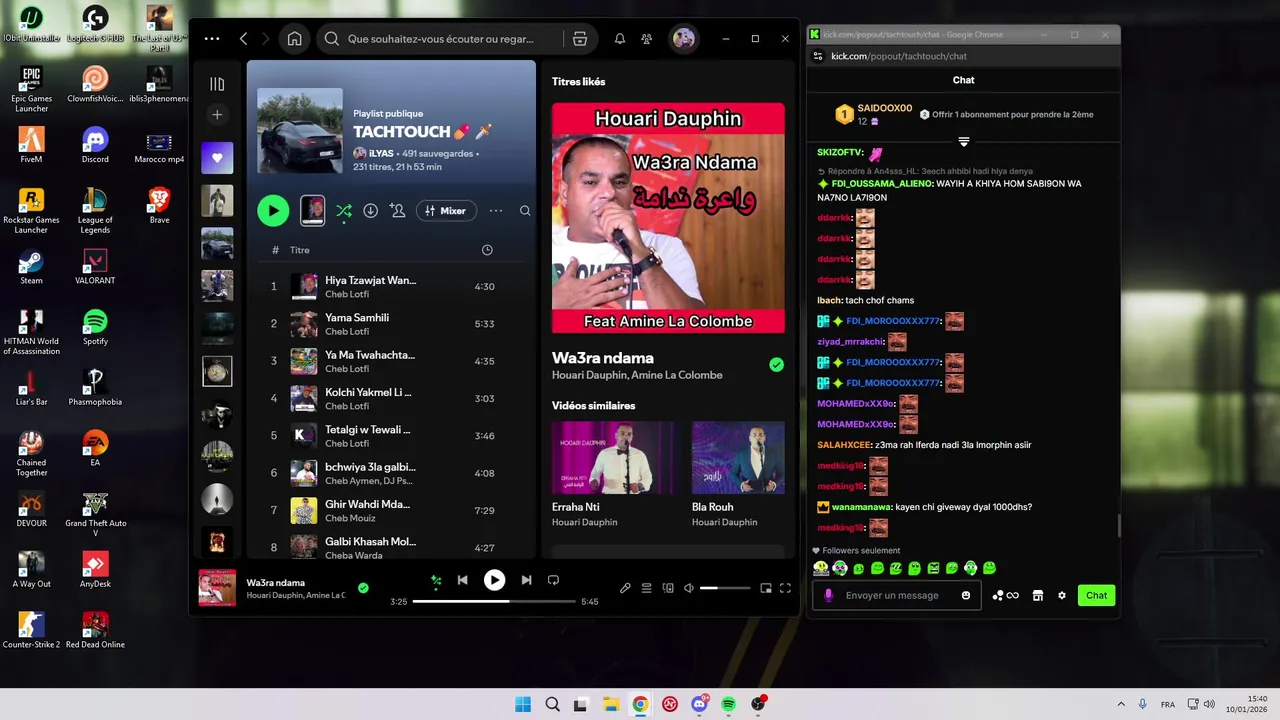Open Spotify notifications bell
This screenshot has height=720, width=1280.
click(620, 39)
